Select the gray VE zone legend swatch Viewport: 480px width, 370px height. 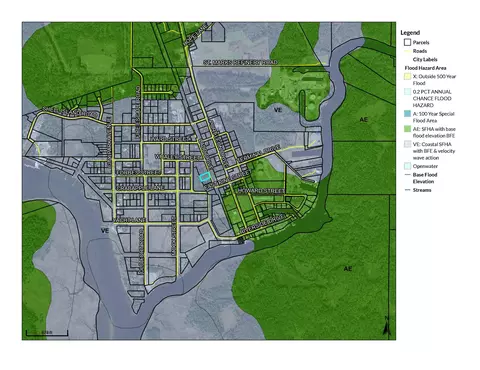[407, 144]
